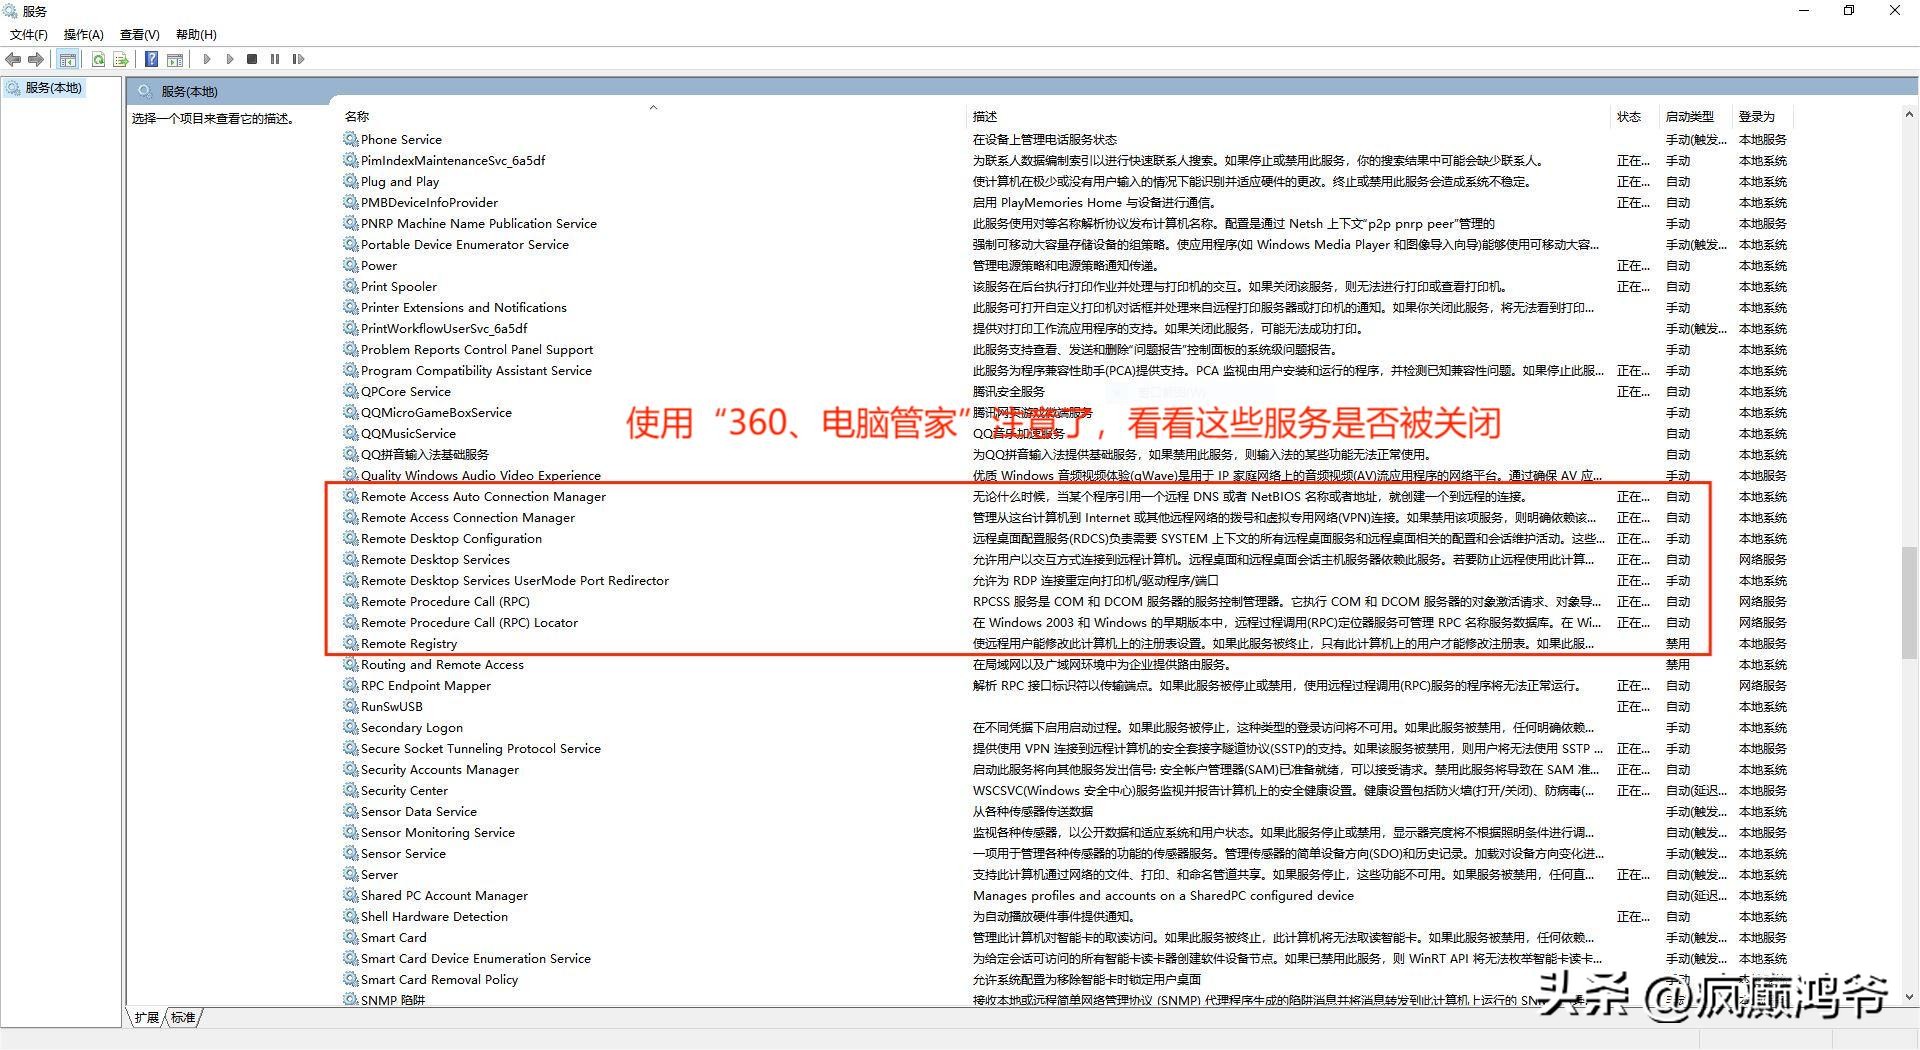Pause the service using the pause toolbar icon
Image resolution: width=1920 pixels, height=1050 pixels.
(x=275, y=59)
